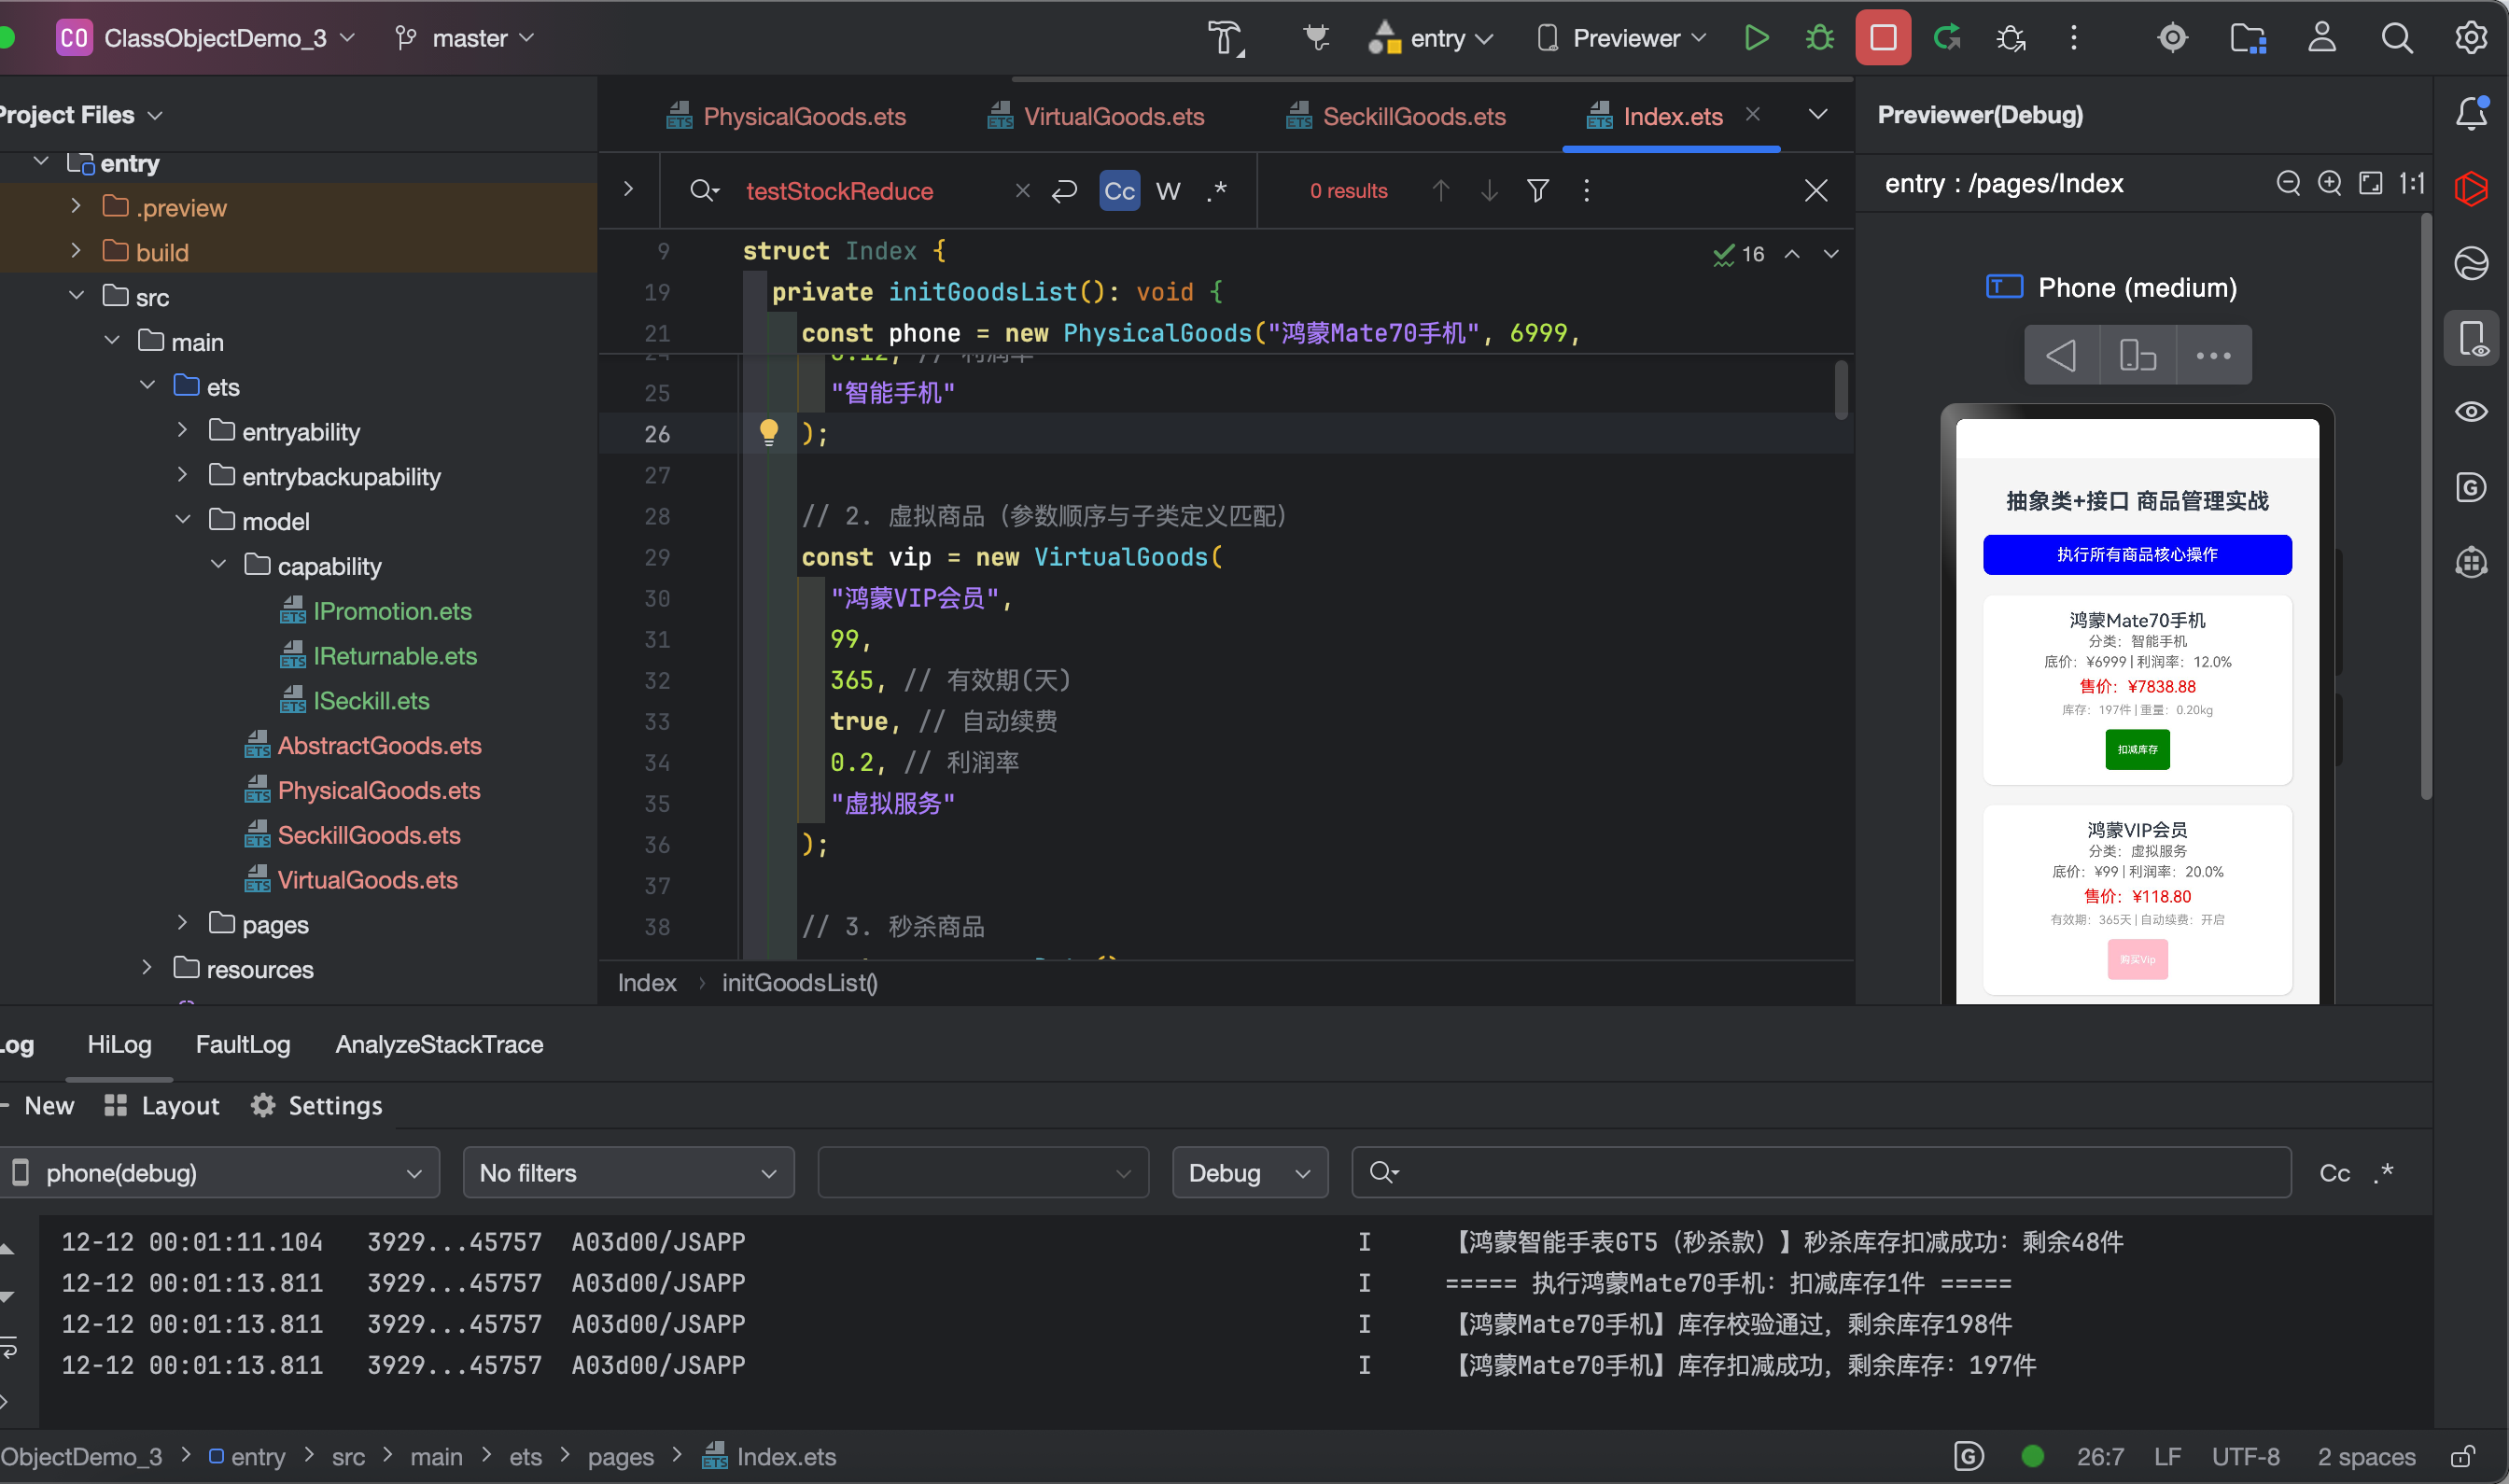Click the blue 执行所有商品核心操作 button
Viewport: 2509px width, 1484px height.
pos(2137,555)
